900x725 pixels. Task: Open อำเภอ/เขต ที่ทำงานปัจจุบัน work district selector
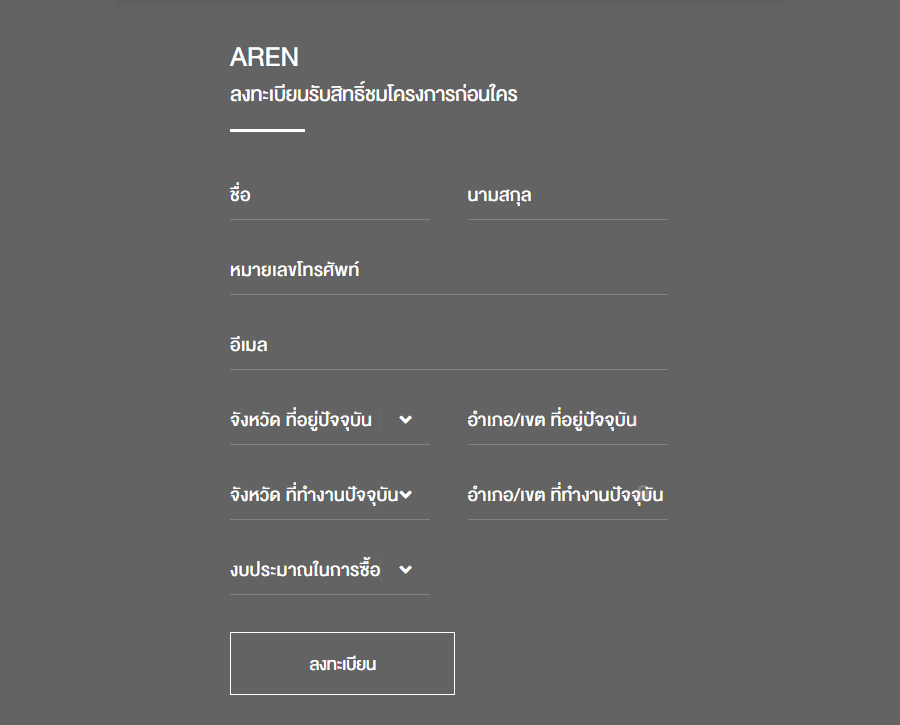pyautogui.click(x=560, y=495)
